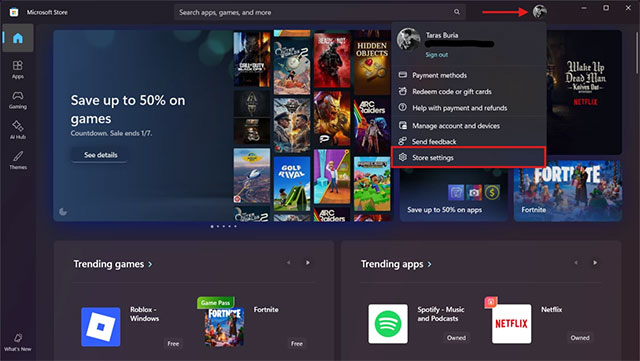Screen dimensions: 640x361
Task: Click Free button for Fortnite
Action: (297, 343)
